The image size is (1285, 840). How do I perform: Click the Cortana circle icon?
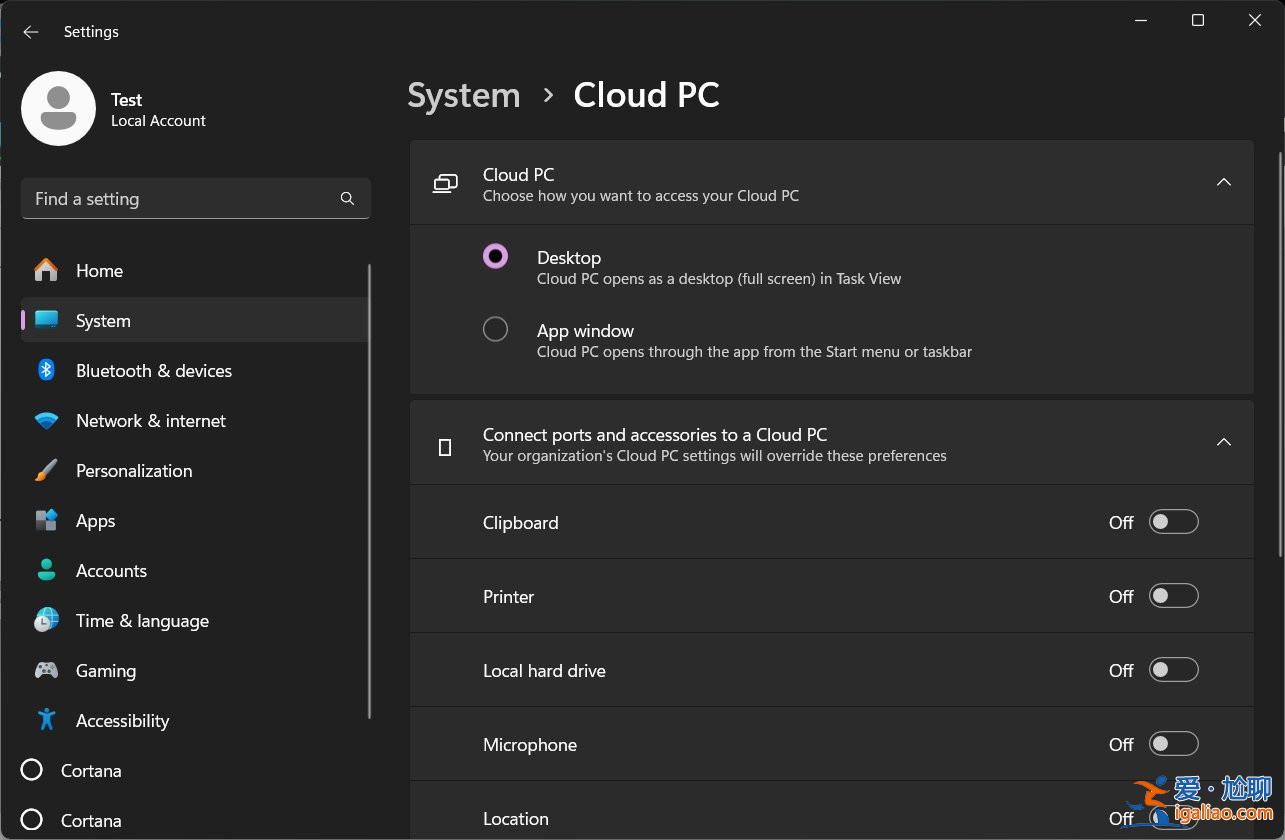tap(31, 770)
